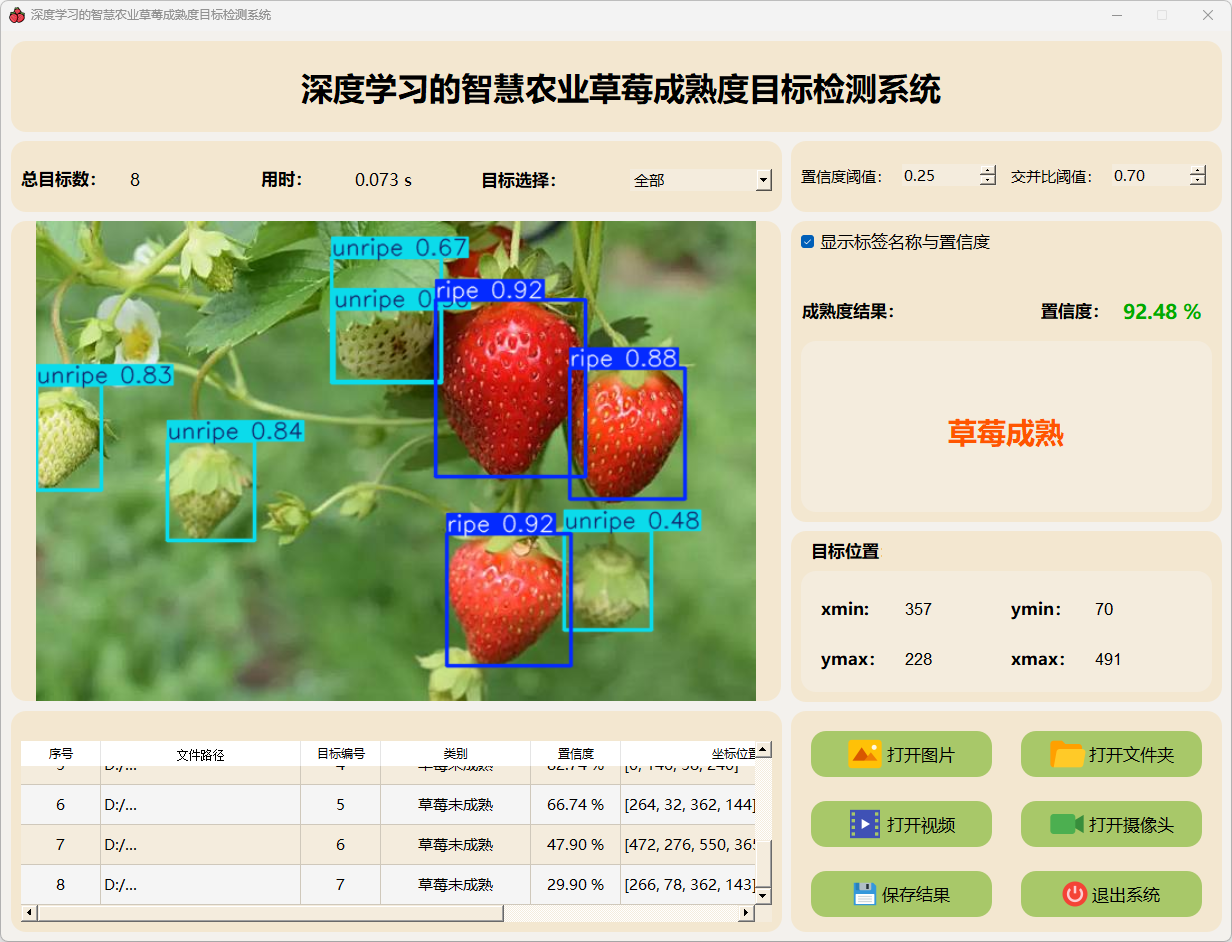
Task: Increase 置信度阈值 with the up arrow
Action: (x=988, y=170)
